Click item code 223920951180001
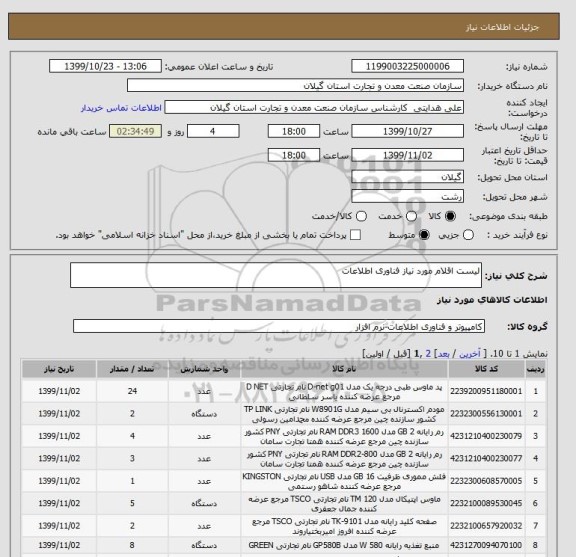576x557 pixels. 486,391
